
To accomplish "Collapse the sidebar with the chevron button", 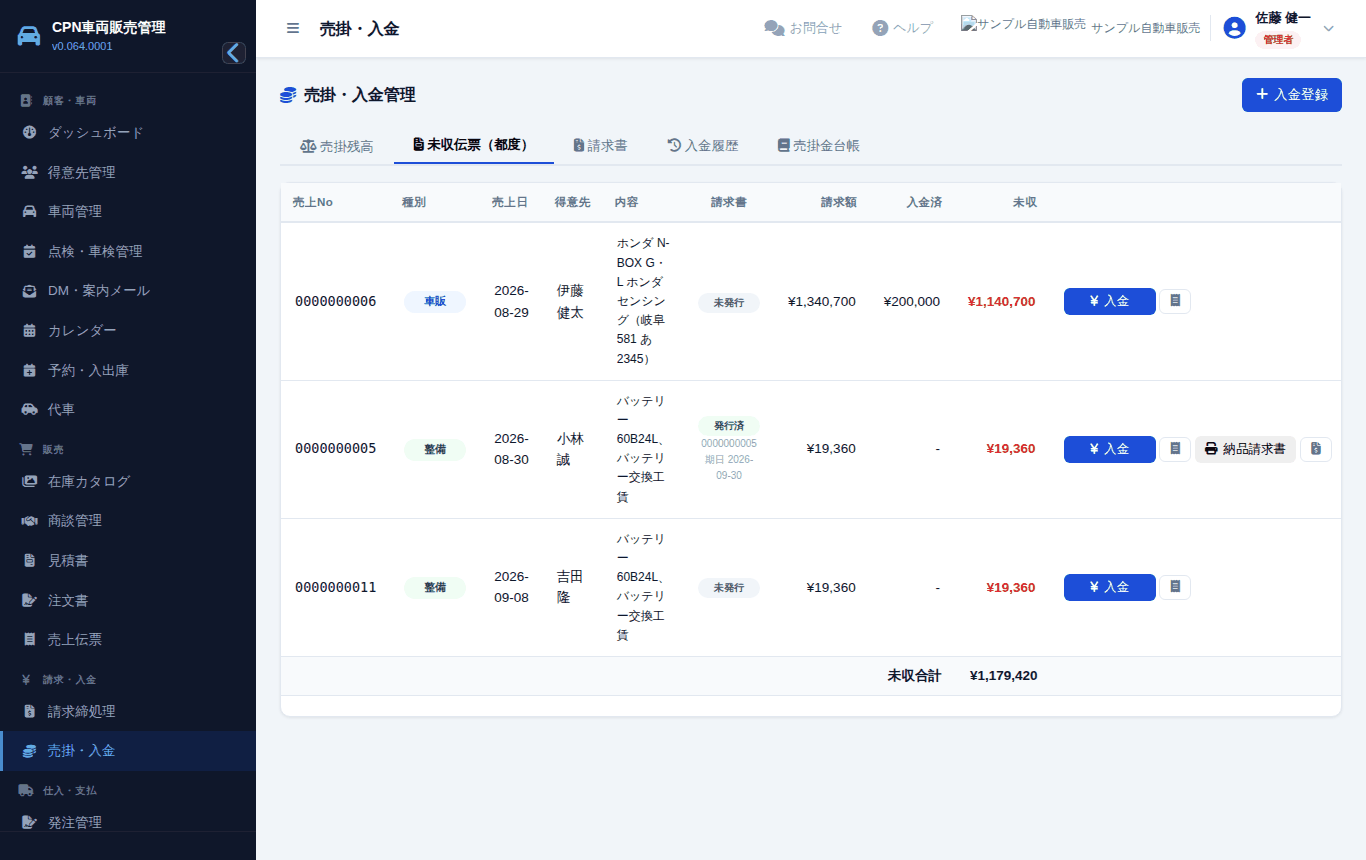I will 234,53.
